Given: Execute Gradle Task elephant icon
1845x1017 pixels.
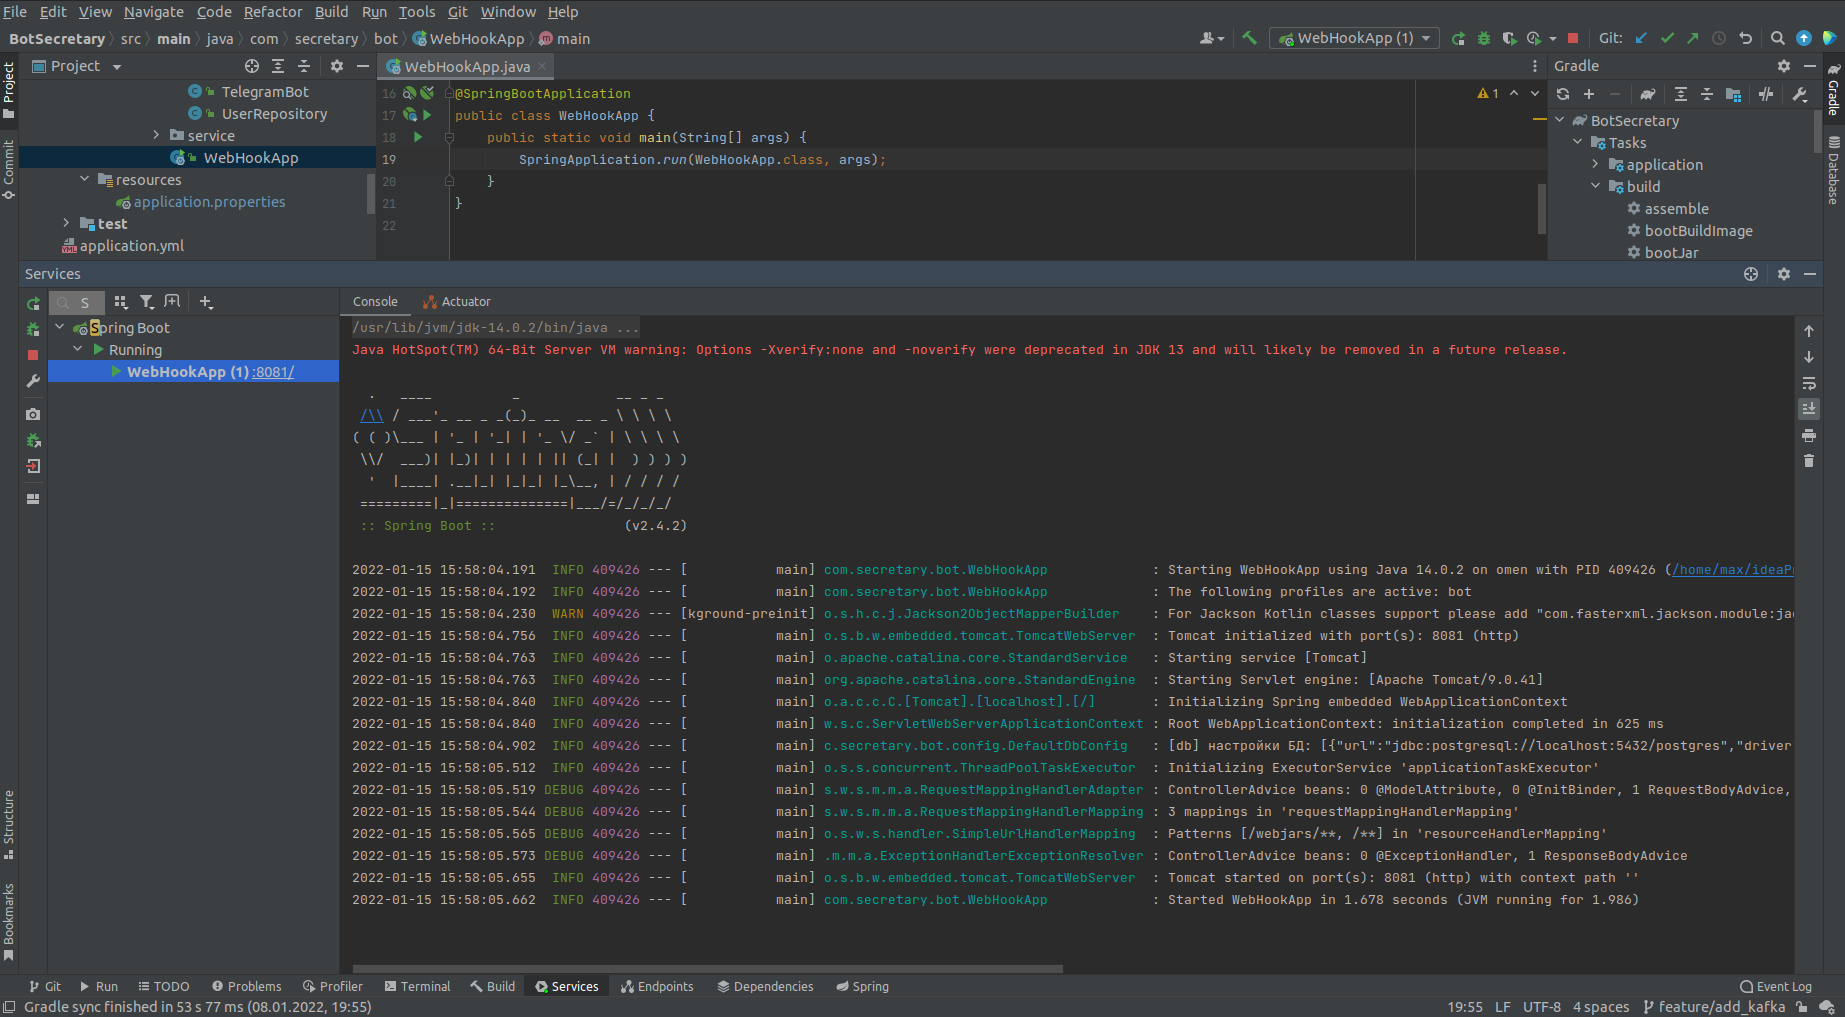Looking at the screenshot, I should pos(1648,94).
